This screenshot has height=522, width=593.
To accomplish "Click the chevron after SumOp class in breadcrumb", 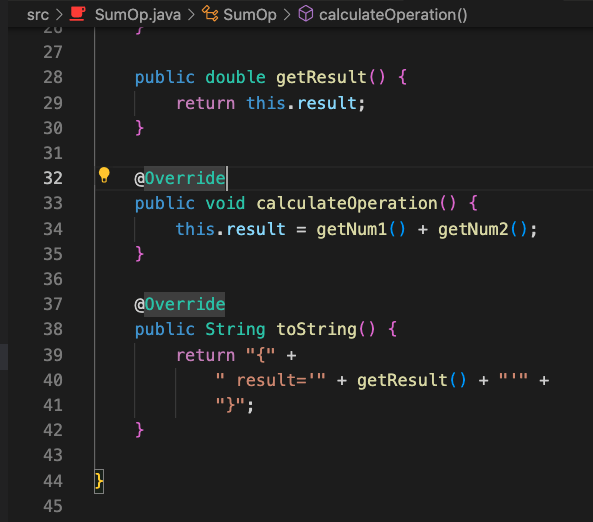I will [x=287, y=15].
